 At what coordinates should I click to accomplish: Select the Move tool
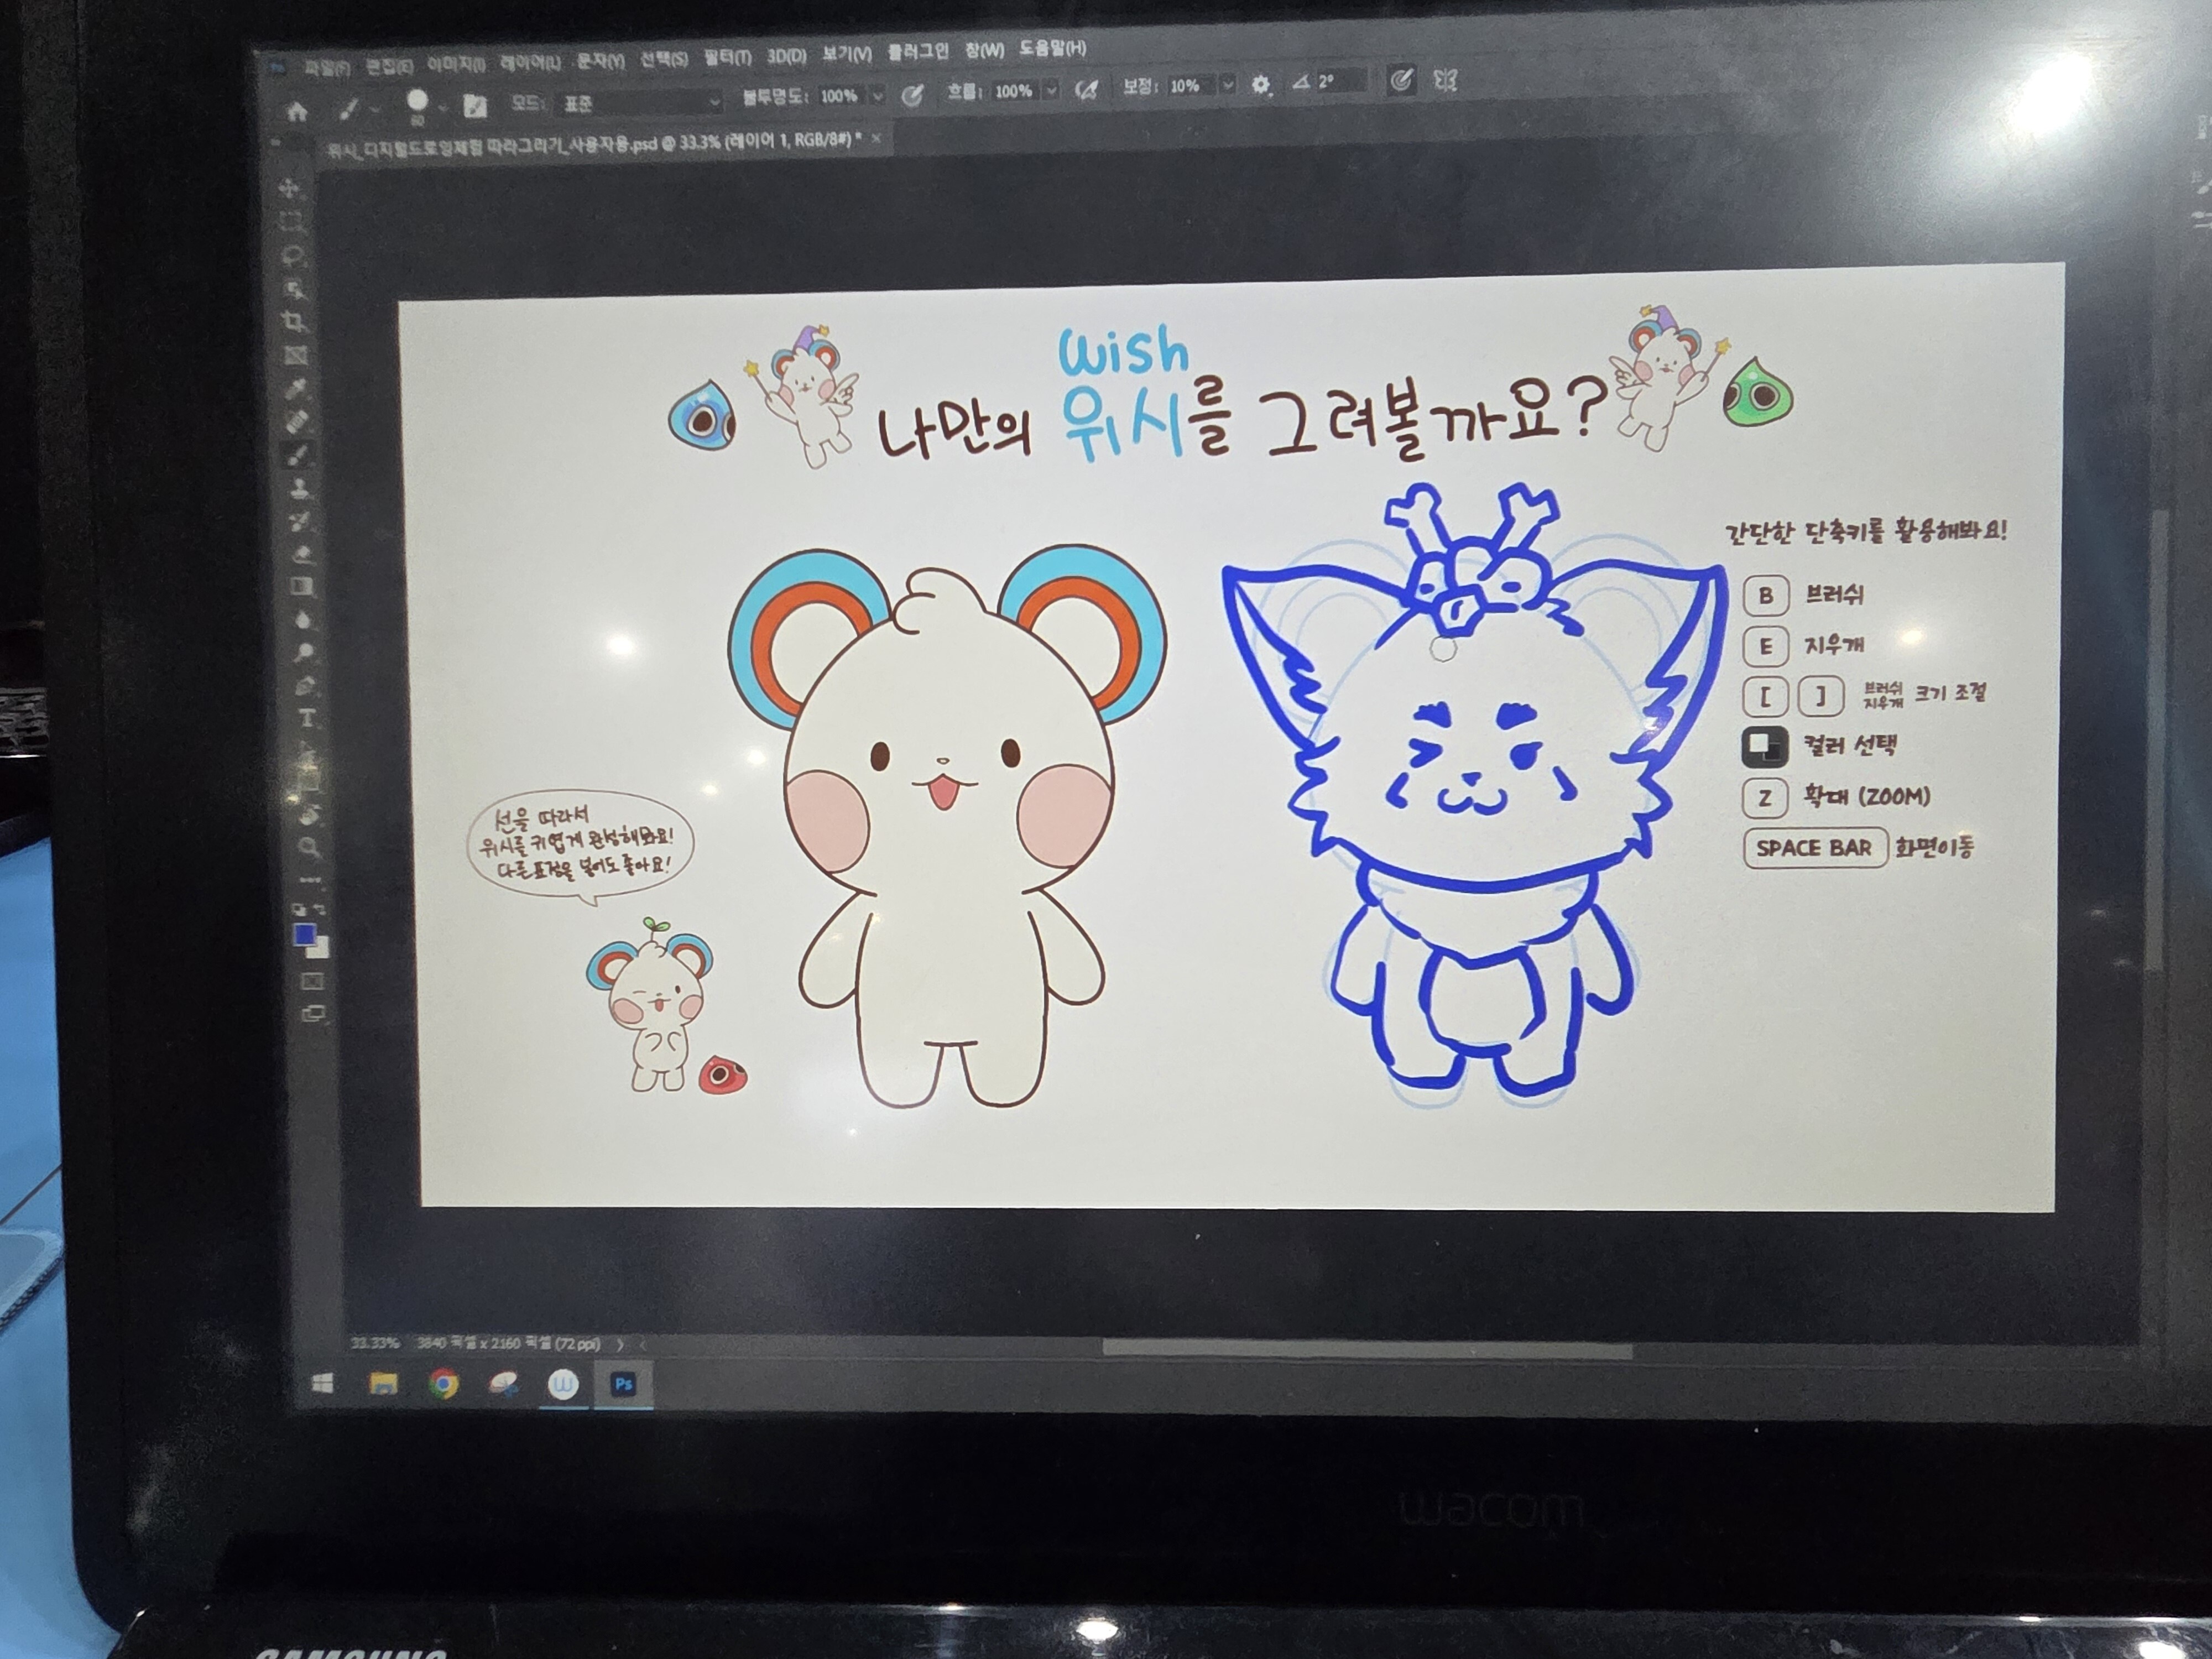289,188
